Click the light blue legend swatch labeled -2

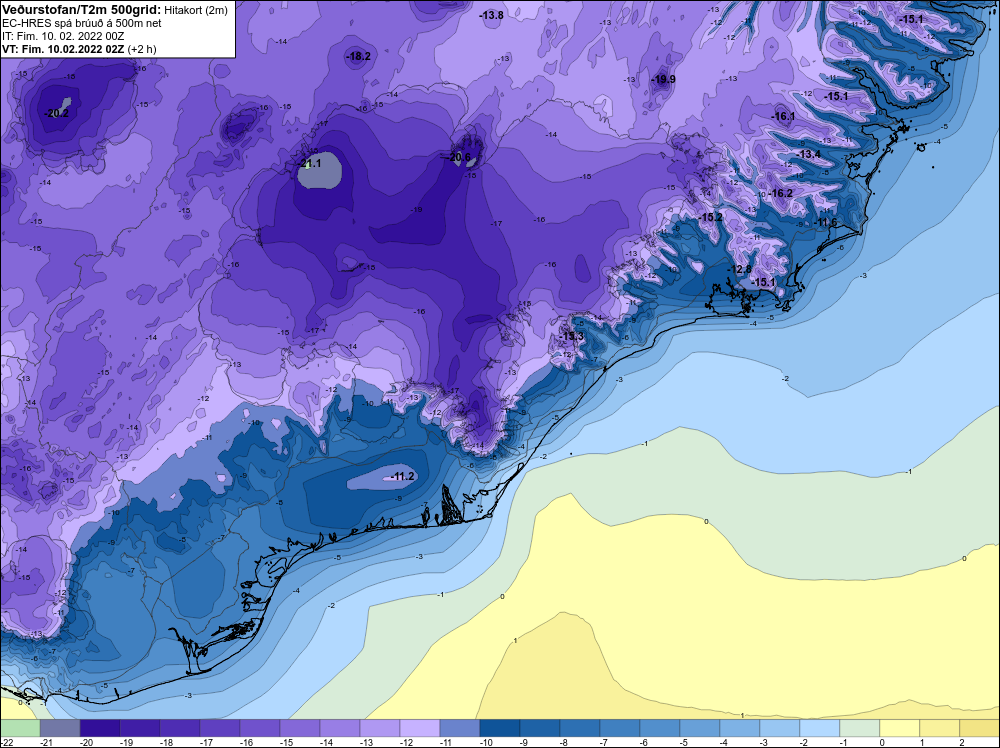(820, 728)
